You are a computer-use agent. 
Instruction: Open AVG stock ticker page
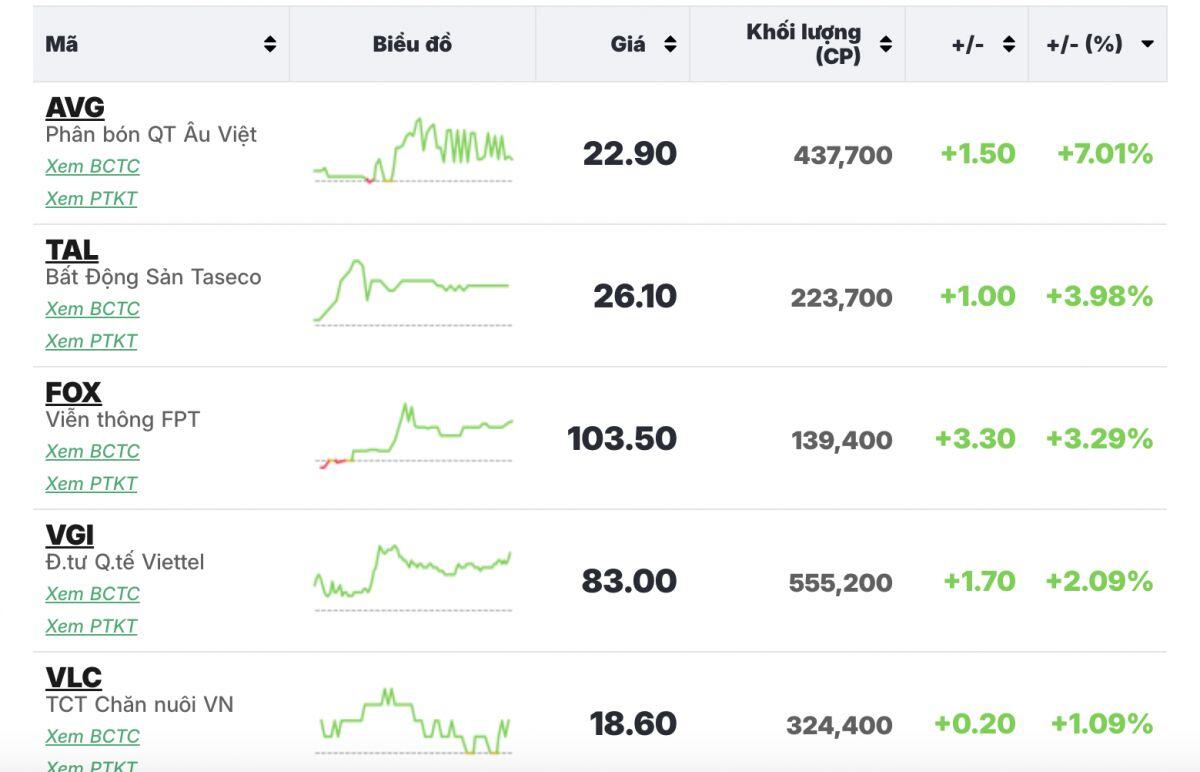point(75,107)
